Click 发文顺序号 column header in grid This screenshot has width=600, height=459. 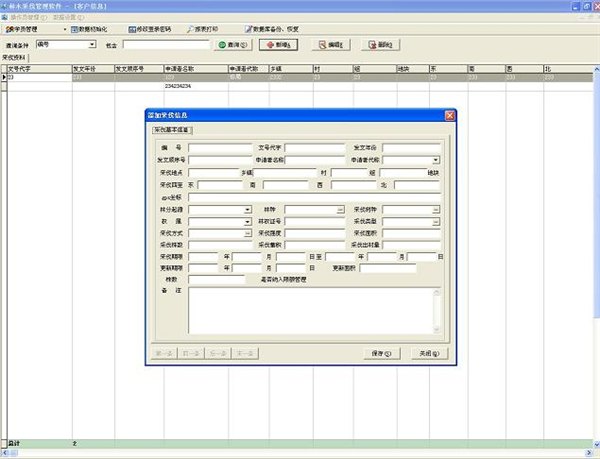[x=139, y=69]
